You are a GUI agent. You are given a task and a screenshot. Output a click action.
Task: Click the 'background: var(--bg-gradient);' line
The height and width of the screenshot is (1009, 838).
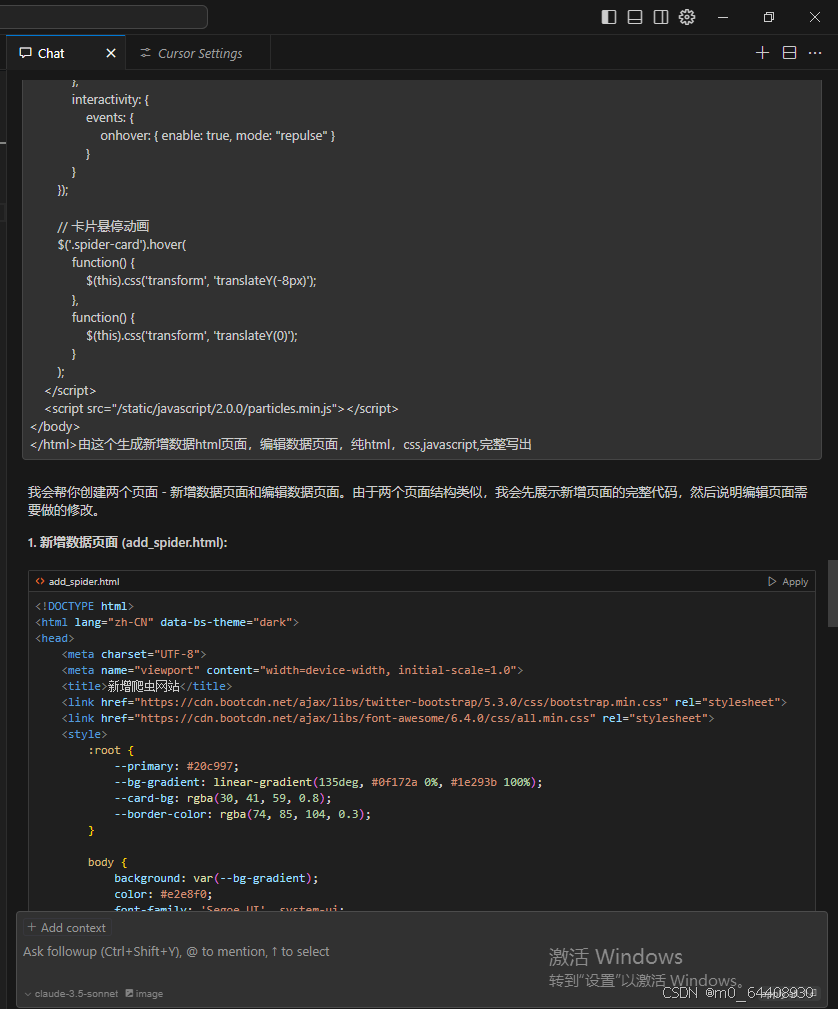tap(216, 878)
